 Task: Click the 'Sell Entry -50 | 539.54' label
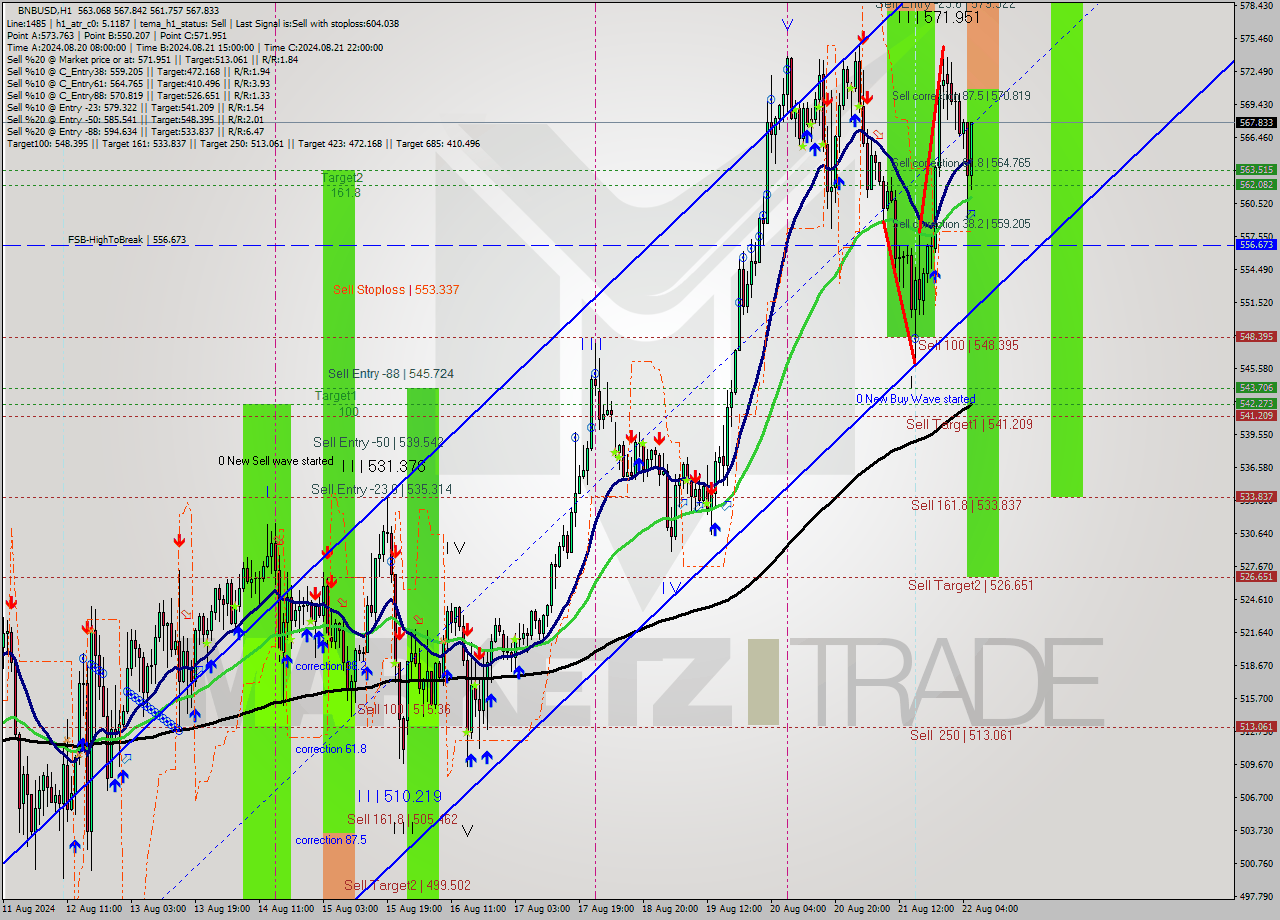[378, 442]
